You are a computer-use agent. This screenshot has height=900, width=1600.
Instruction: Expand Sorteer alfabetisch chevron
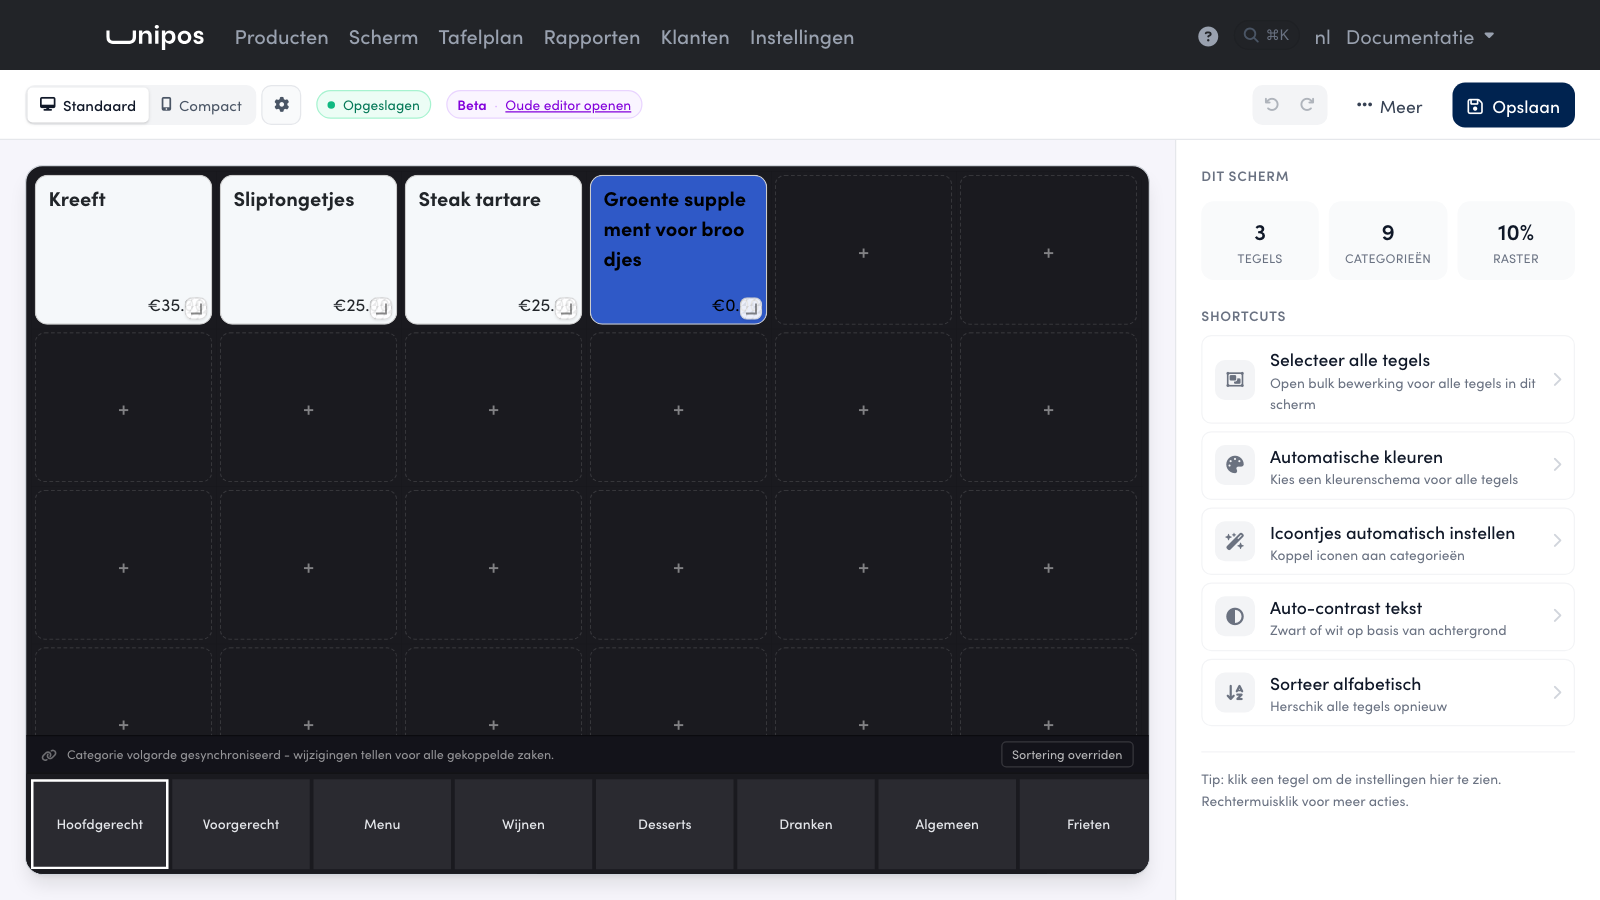pyautogui.click(x=1557, y=692)
